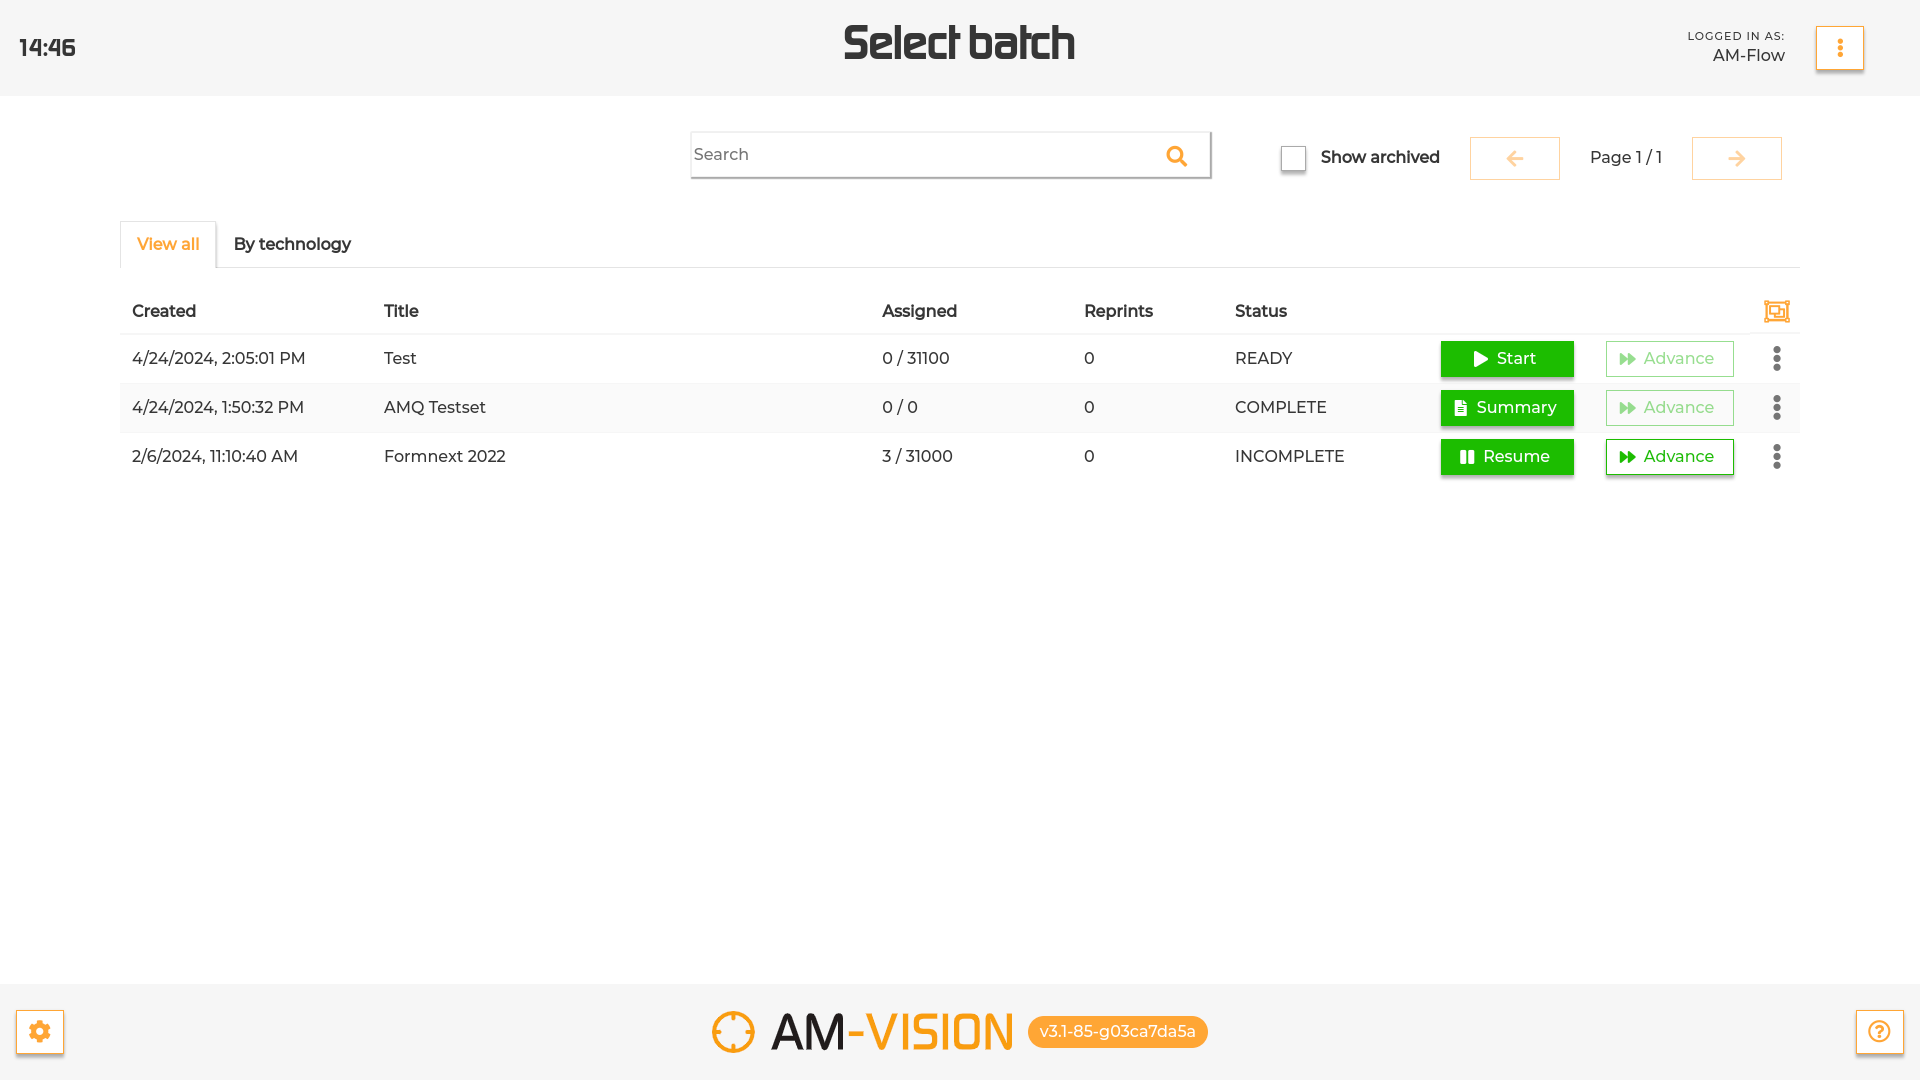Viewport: 1920px width, 1080px height.
Task: Open options menu for Test batch
Action: (x=1776, y=358)
